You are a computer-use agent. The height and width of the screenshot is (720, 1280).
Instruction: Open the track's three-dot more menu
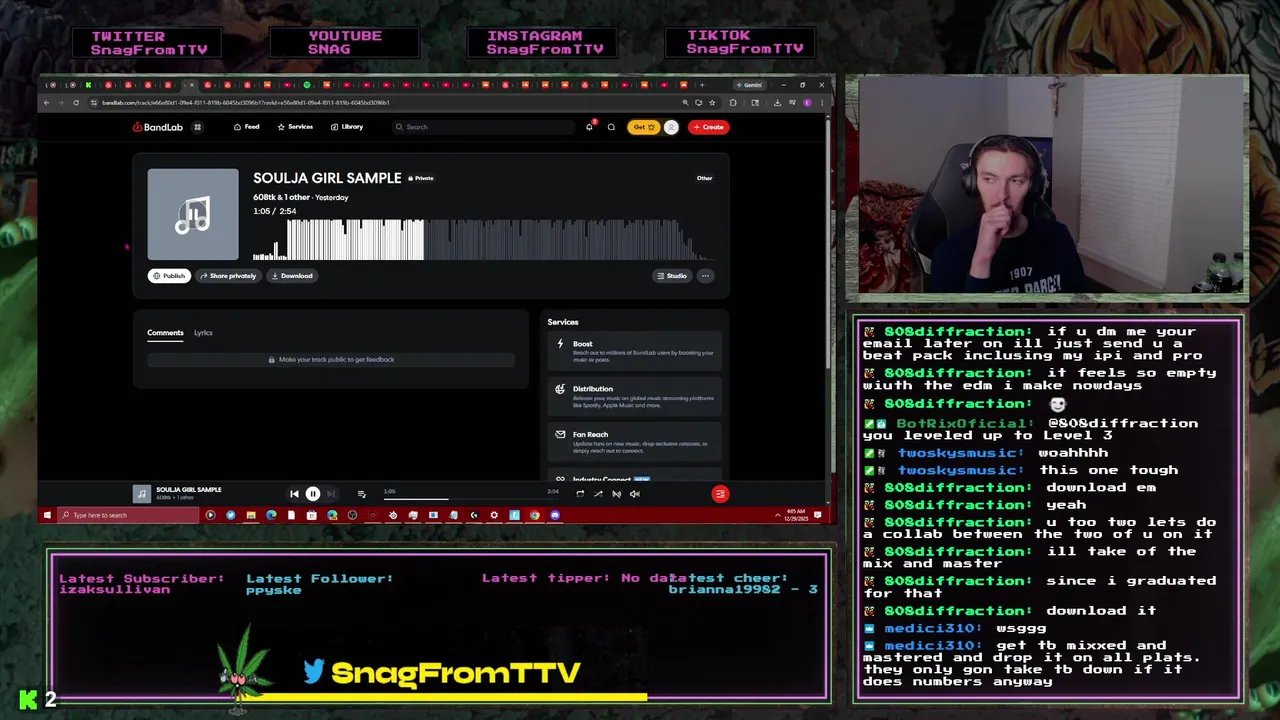point(705,276)
